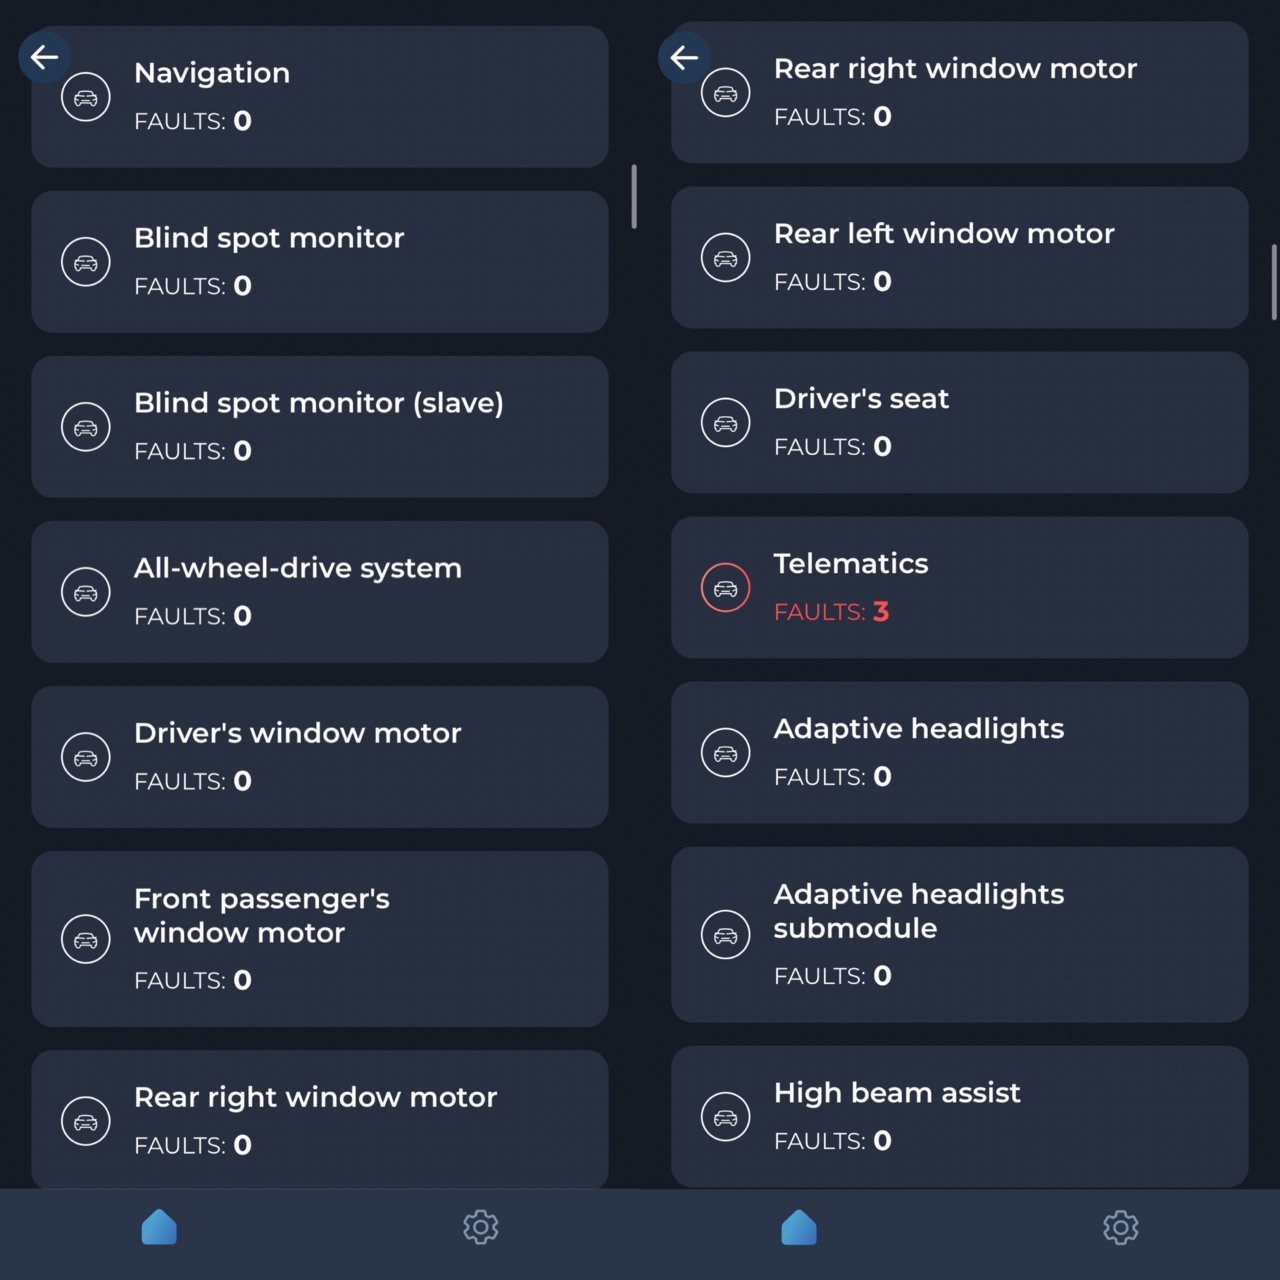The image size is (1280, 1280).
Task: Click car icon beside High beam assist
Action: (726, 1117)
